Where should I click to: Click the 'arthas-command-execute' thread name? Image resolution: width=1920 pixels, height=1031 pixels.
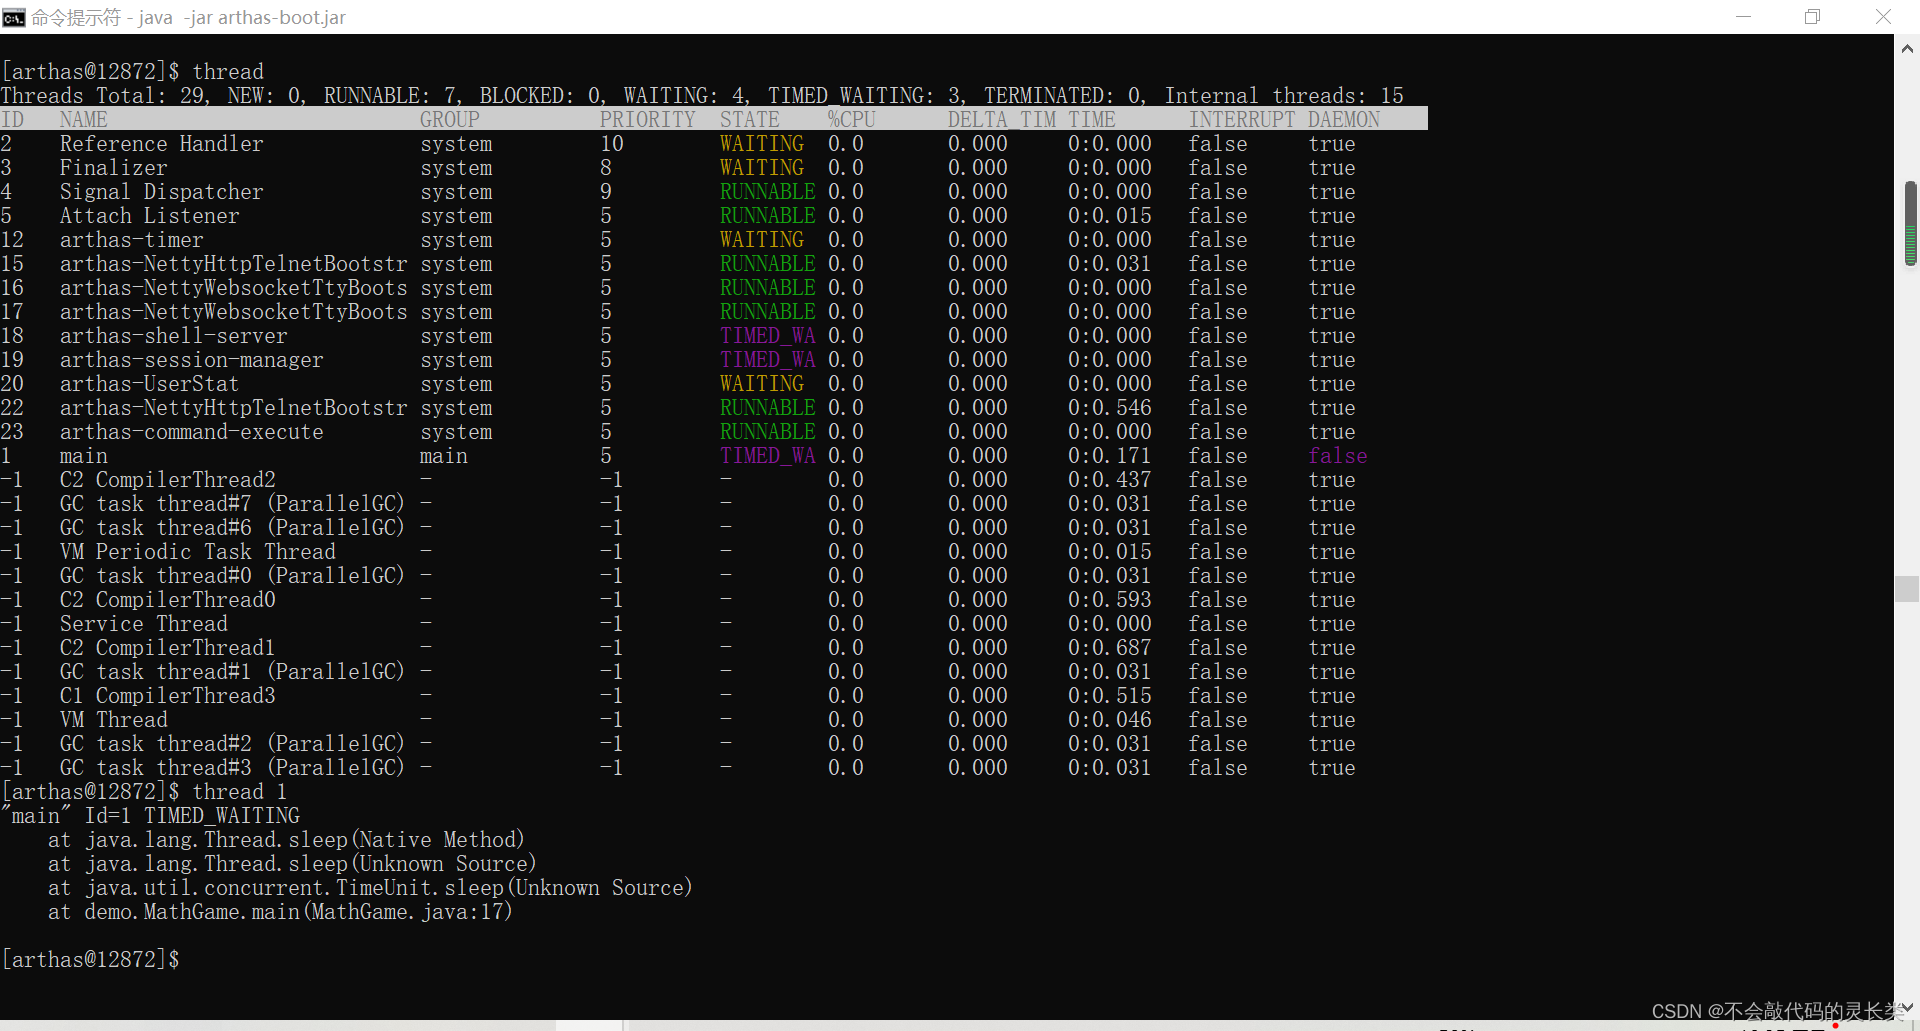pyautogui.click(x=191, y=432)
